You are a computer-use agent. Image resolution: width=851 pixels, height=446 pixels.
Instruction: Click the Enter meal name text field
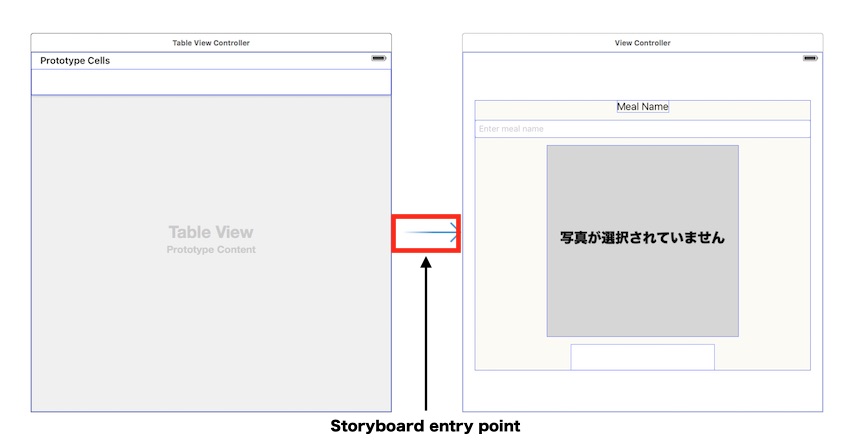tap(643, 129)
